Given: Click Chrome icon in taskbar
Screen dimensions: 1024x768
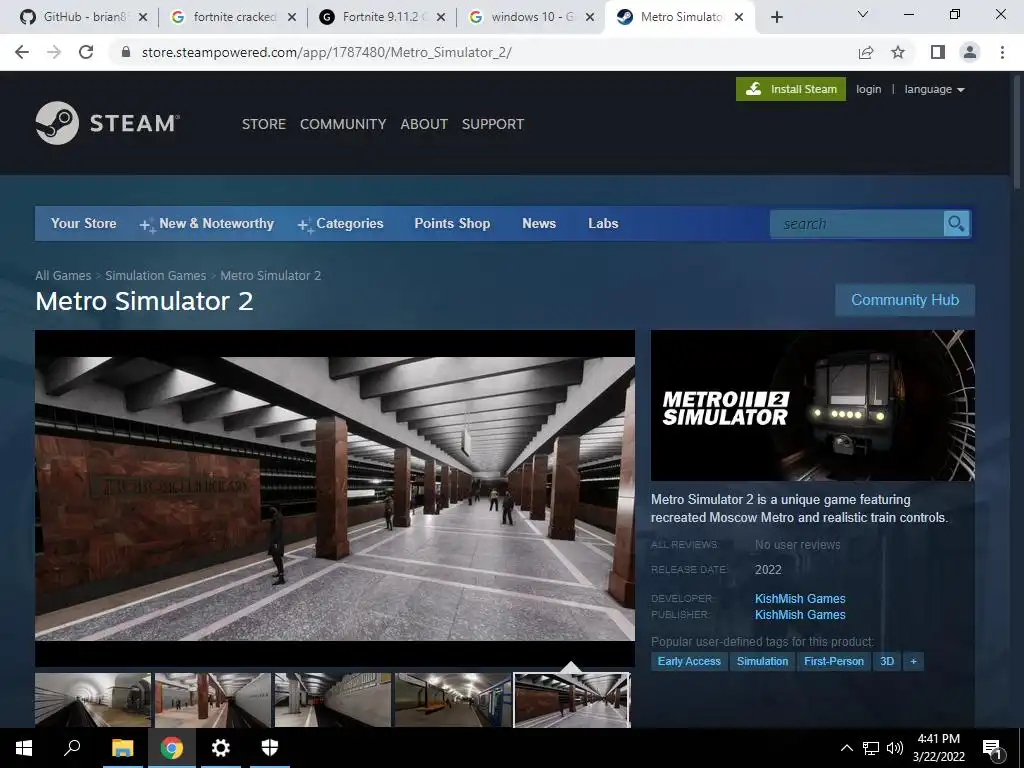Looking at the screenshot, I should point(171,748).
